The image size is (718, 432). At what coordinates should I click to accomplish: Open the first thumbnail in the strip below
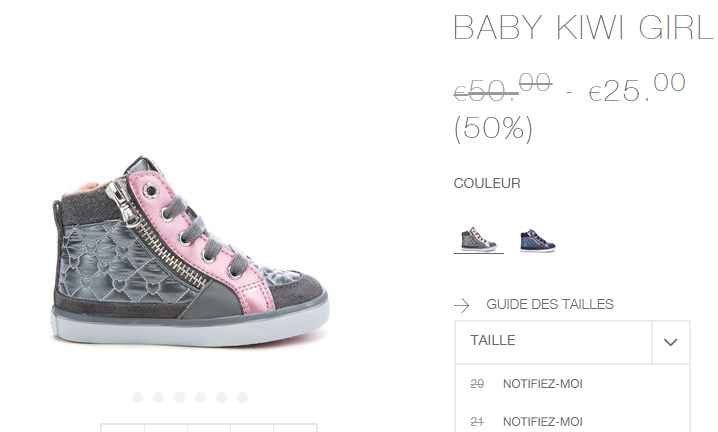click(122, 428)
